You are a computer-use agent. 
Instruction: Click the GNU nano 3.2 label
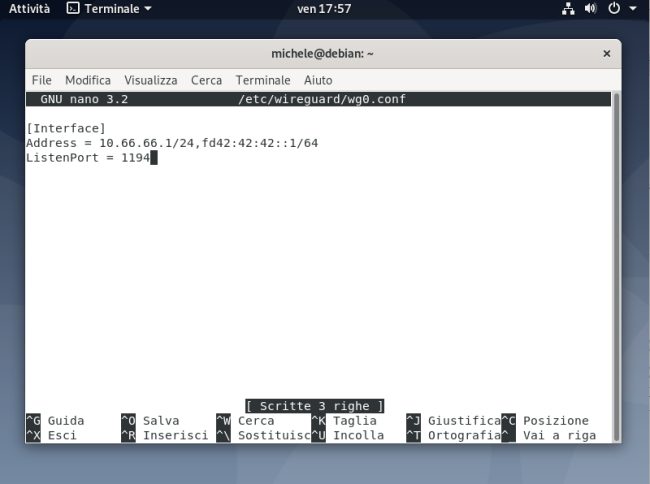[x=84, y=99]
